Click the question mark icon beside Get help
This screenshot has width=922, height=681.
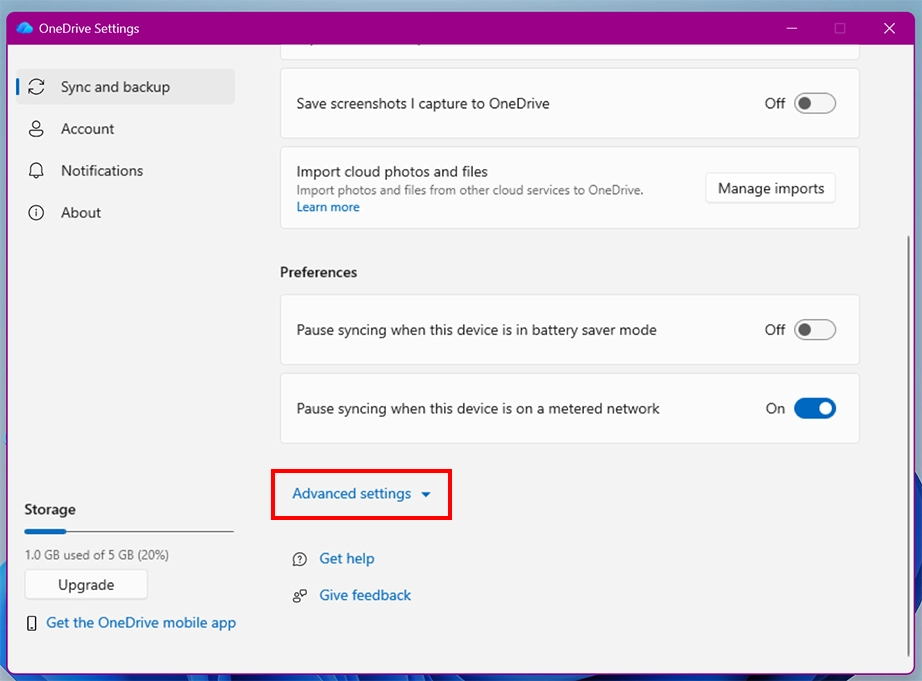point(300,559)
